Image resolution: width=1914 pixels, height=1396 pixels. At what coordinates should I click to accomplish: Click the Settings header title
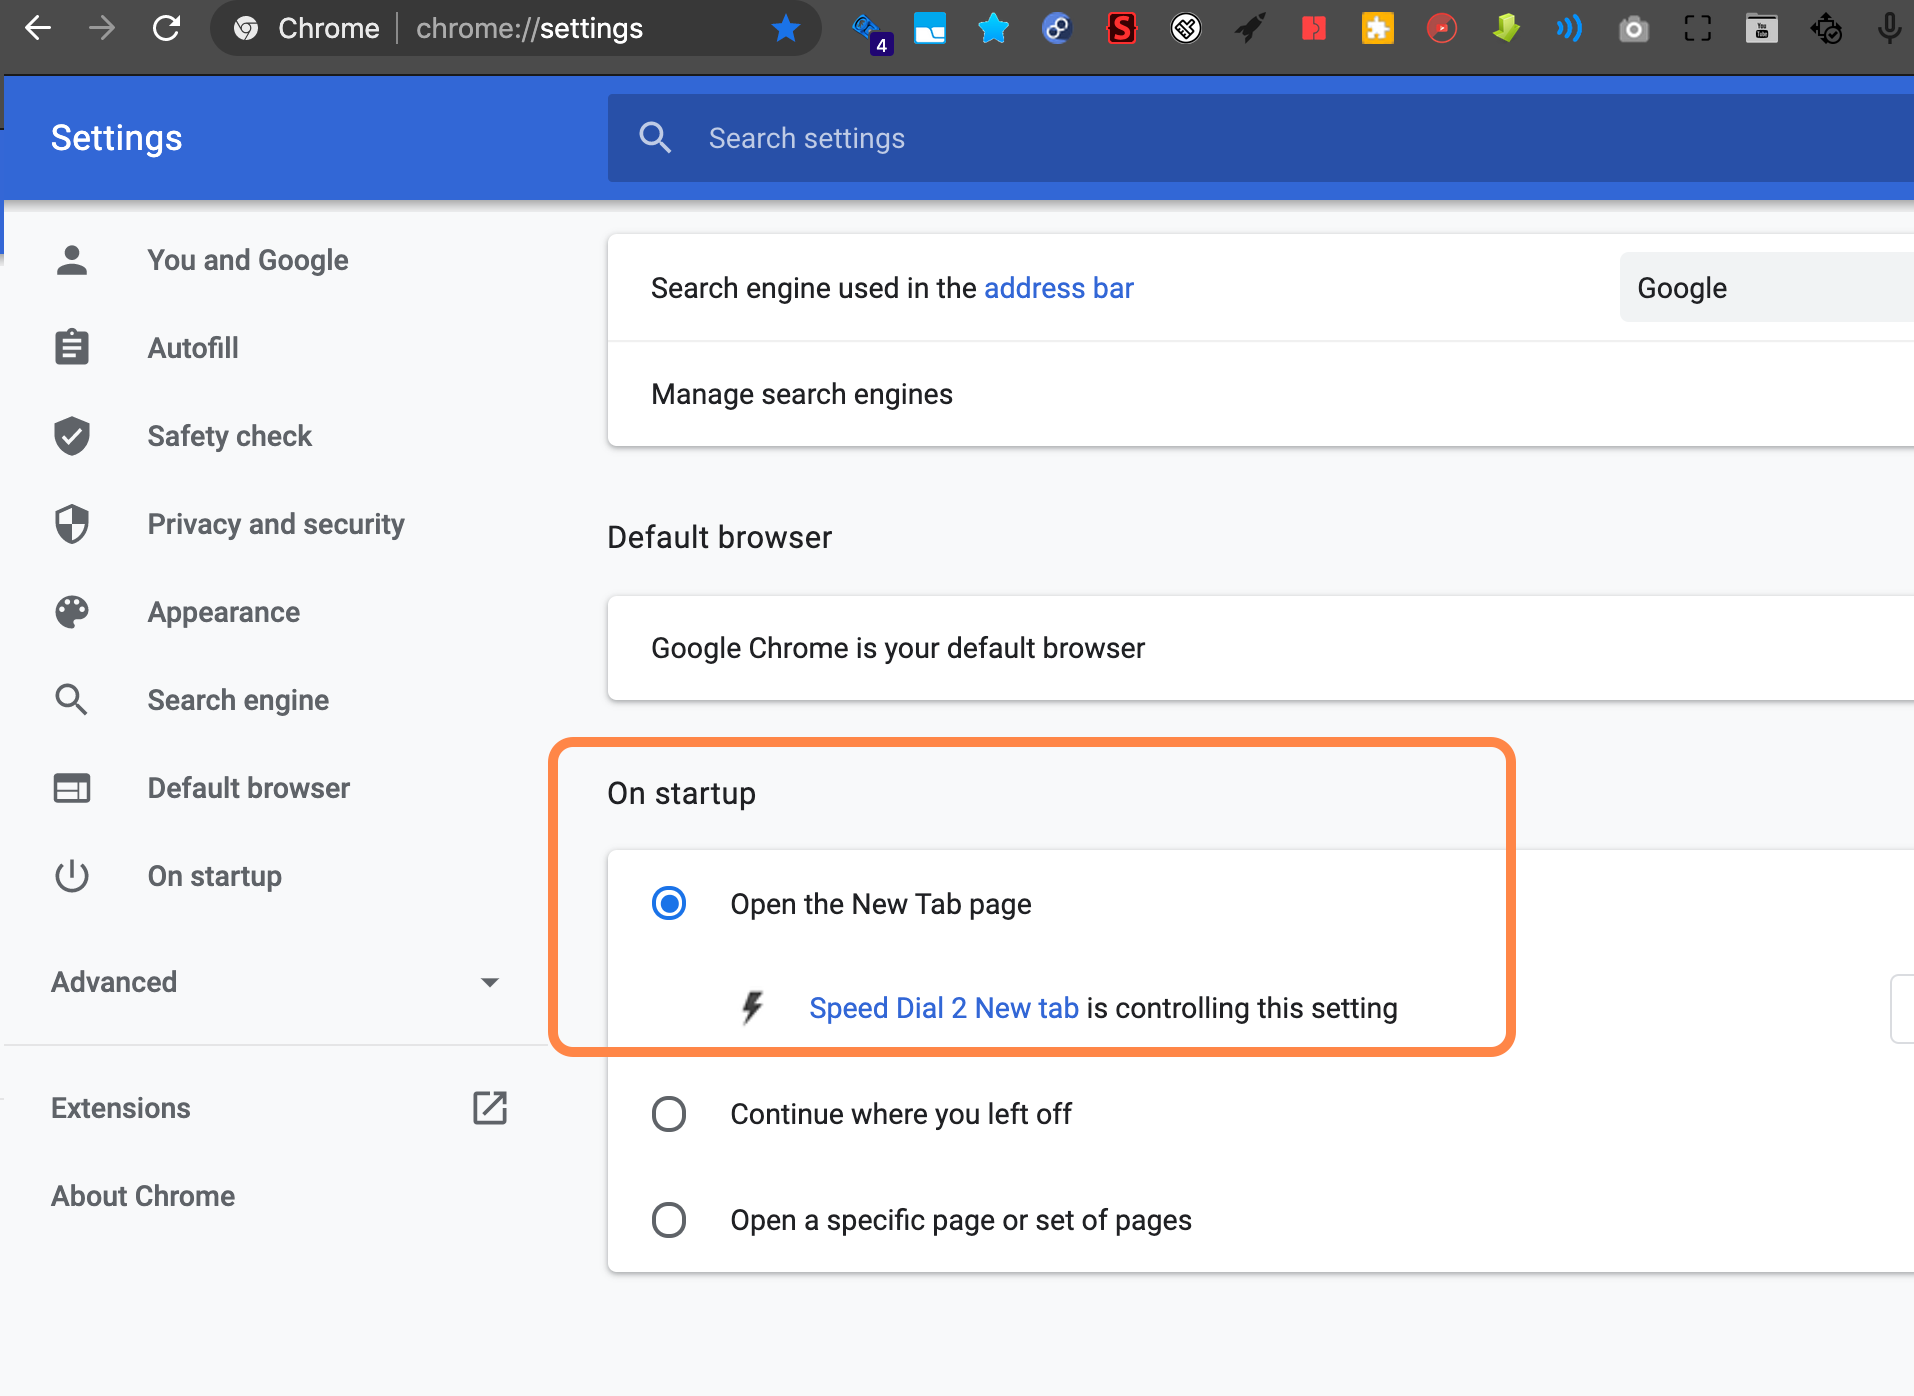[x=116, y=138]
